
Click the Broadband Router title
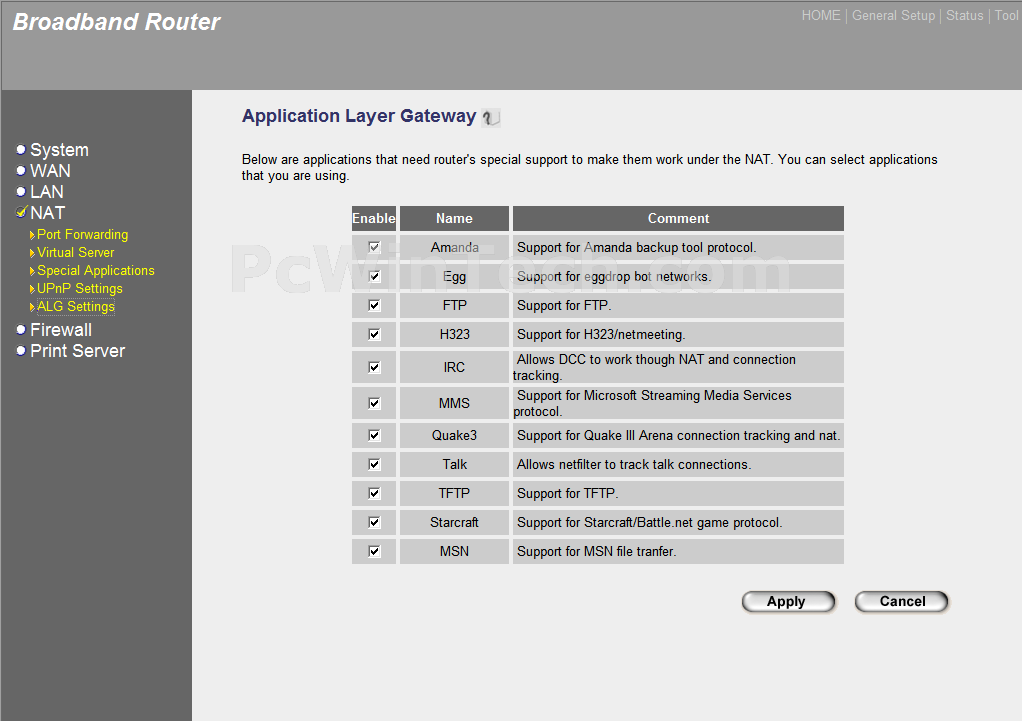coord(117,22)
